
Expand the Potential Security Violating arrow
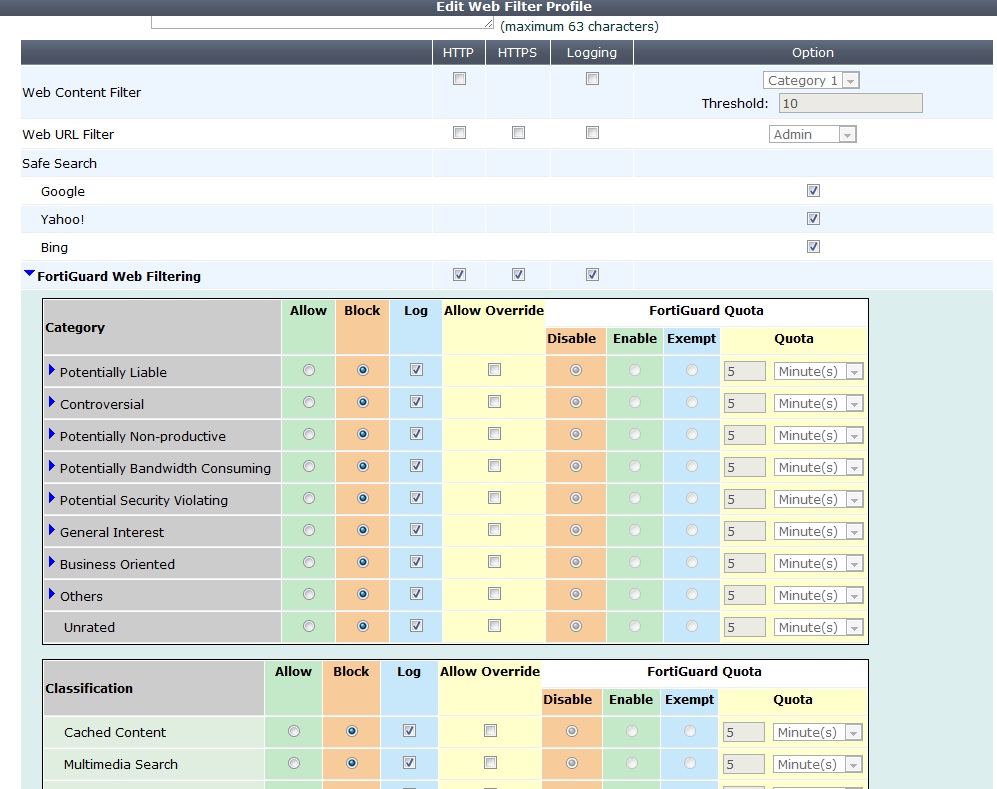click(52, 499)
